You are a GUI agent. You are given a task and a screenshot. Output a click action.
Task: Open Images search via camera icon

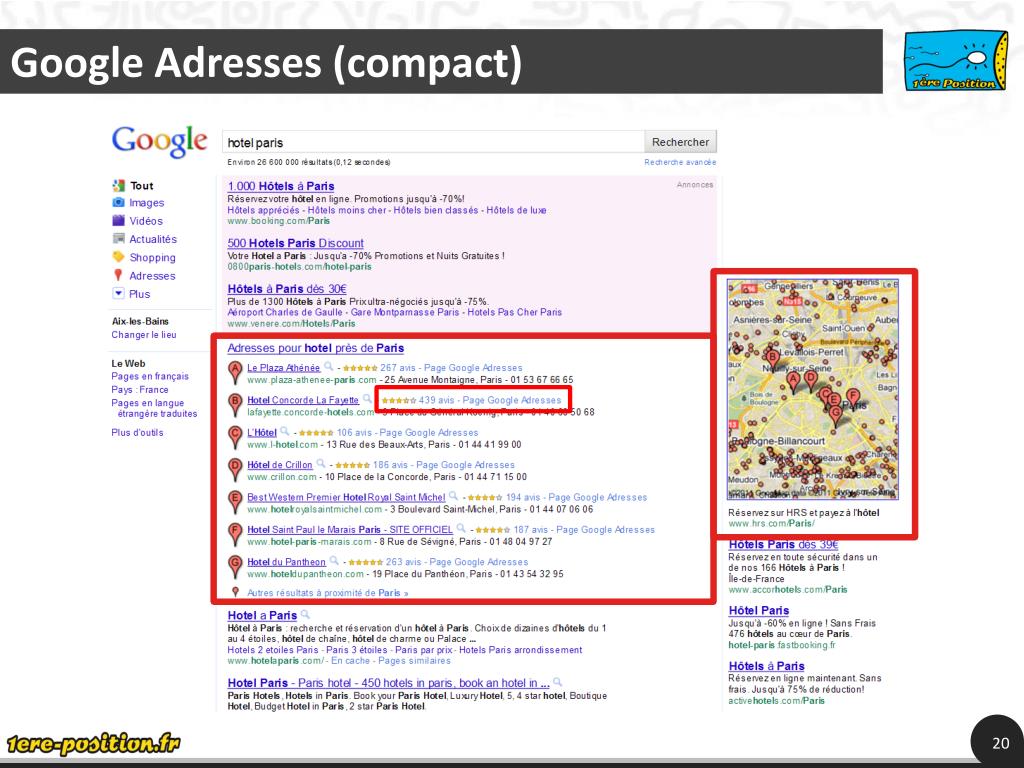coord(118,202)
